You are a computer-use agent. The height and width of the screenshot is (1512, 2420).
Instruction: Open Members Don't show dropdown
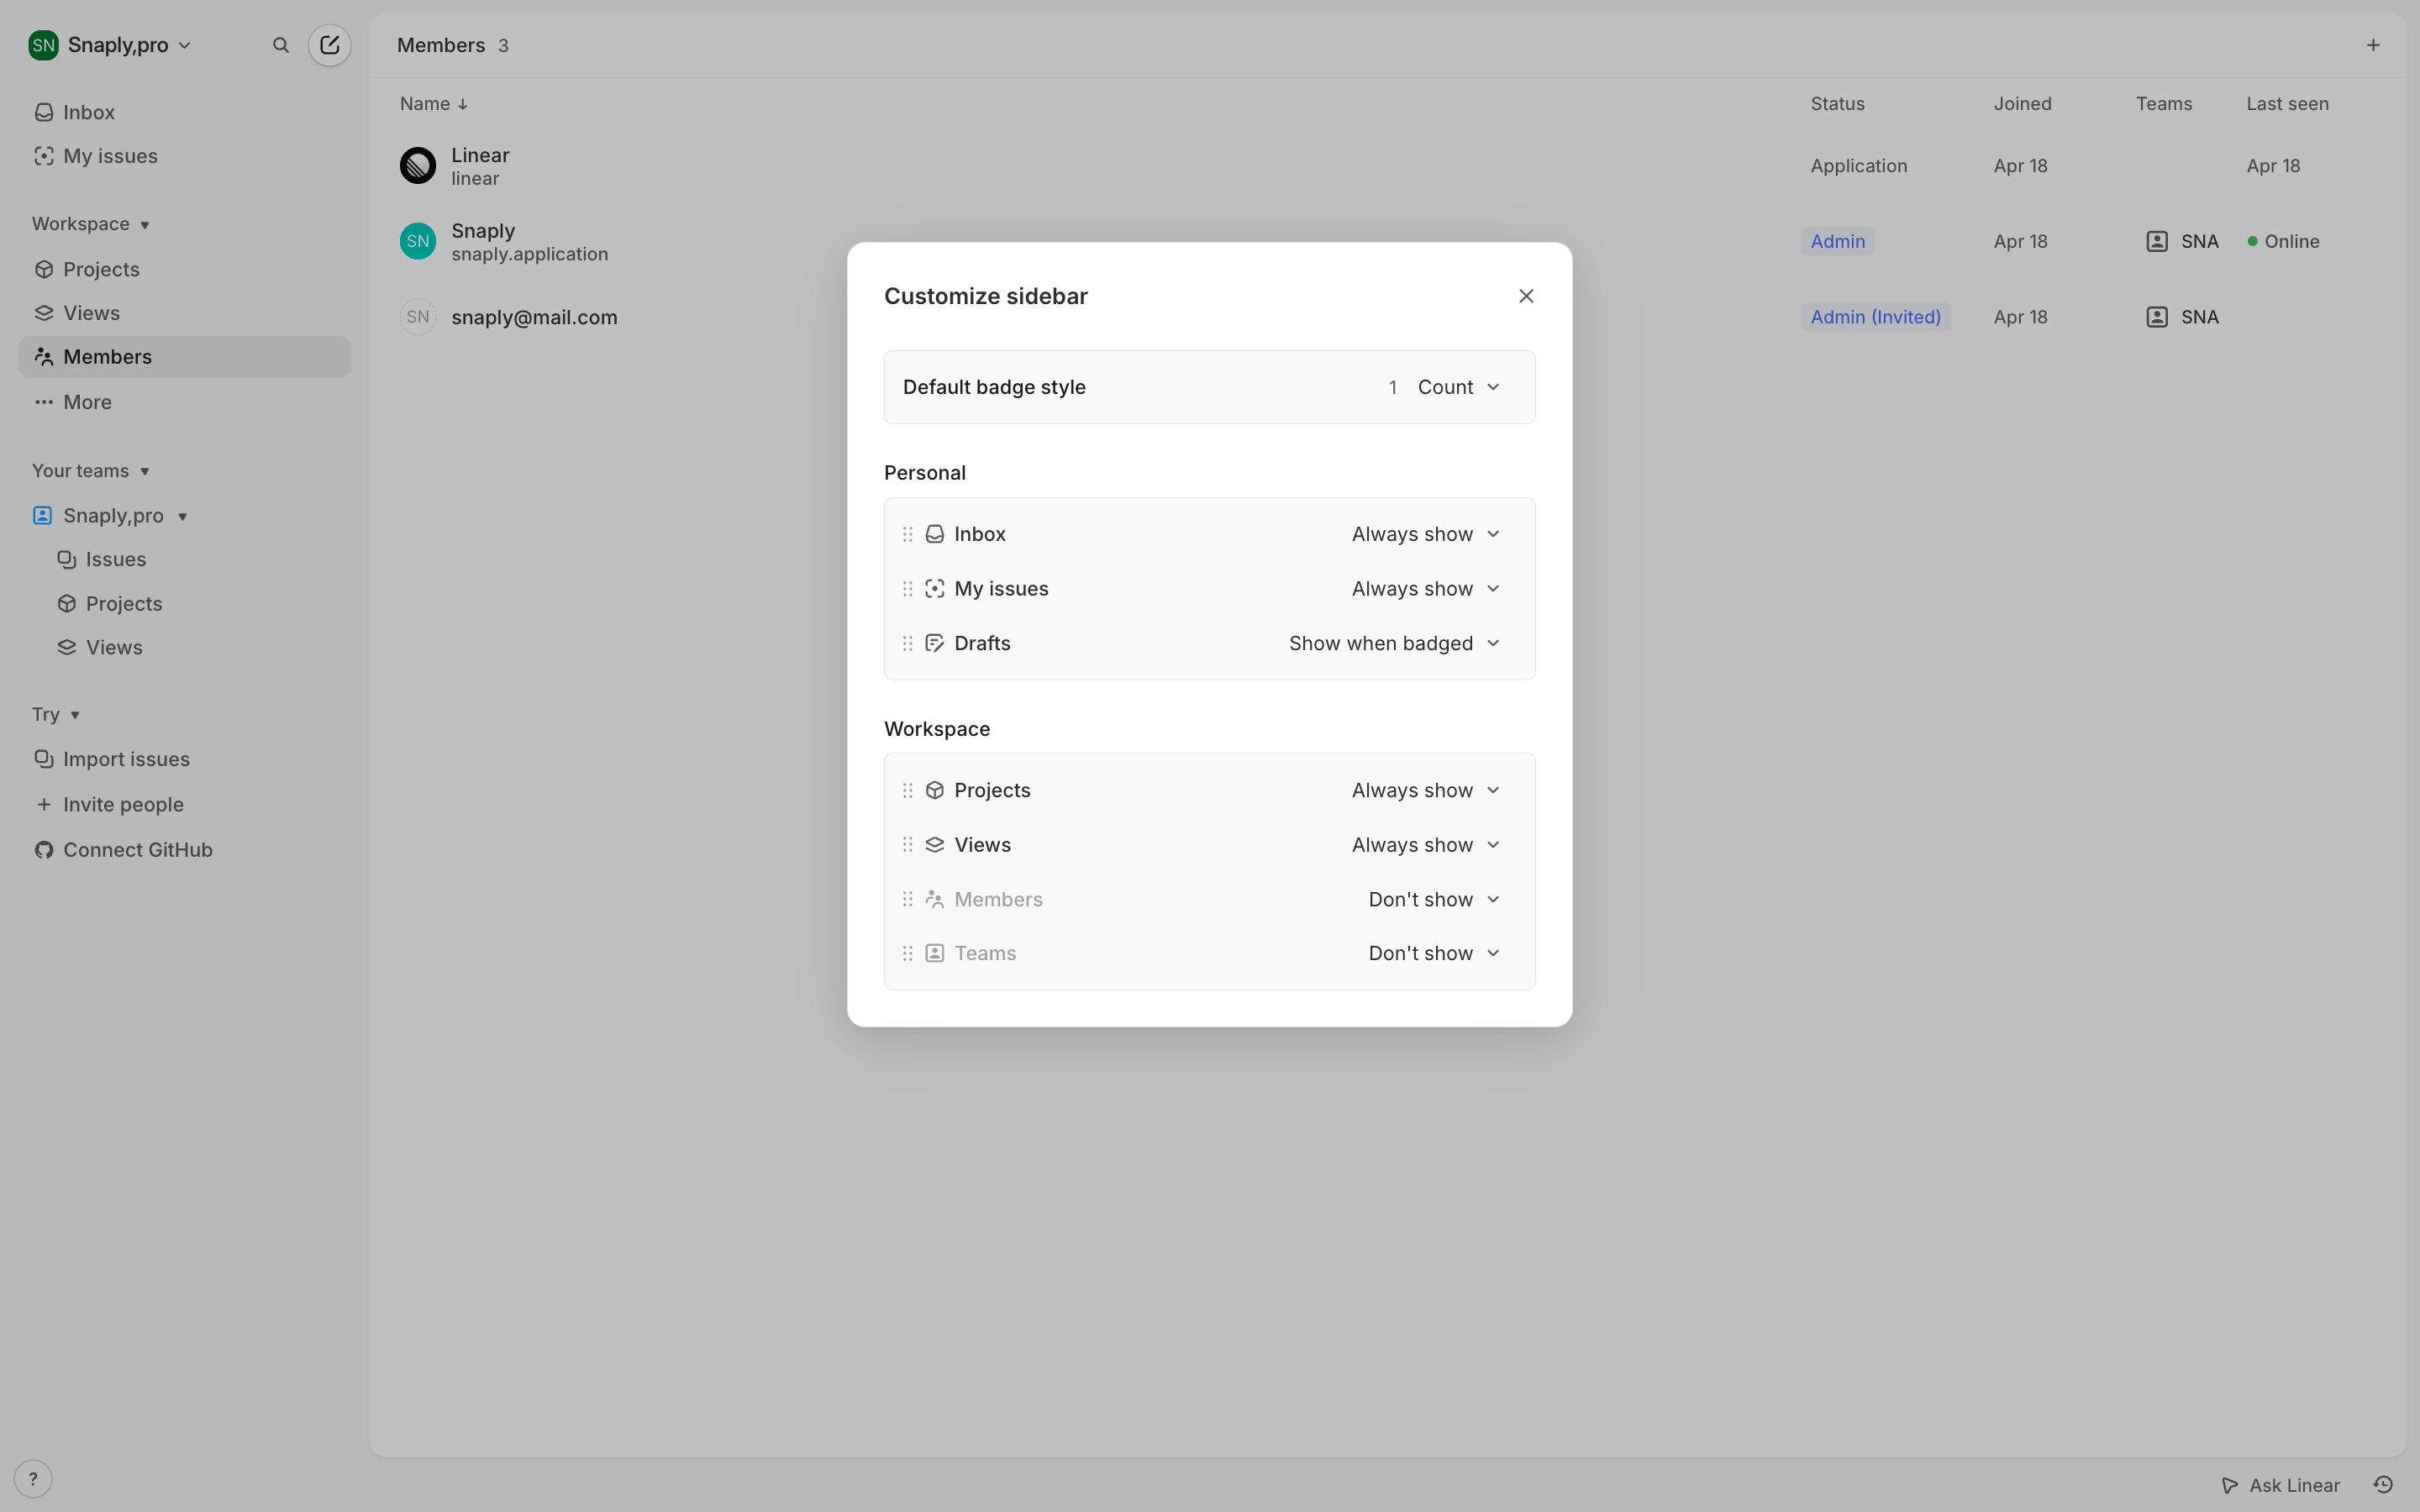pos(1434,899)
